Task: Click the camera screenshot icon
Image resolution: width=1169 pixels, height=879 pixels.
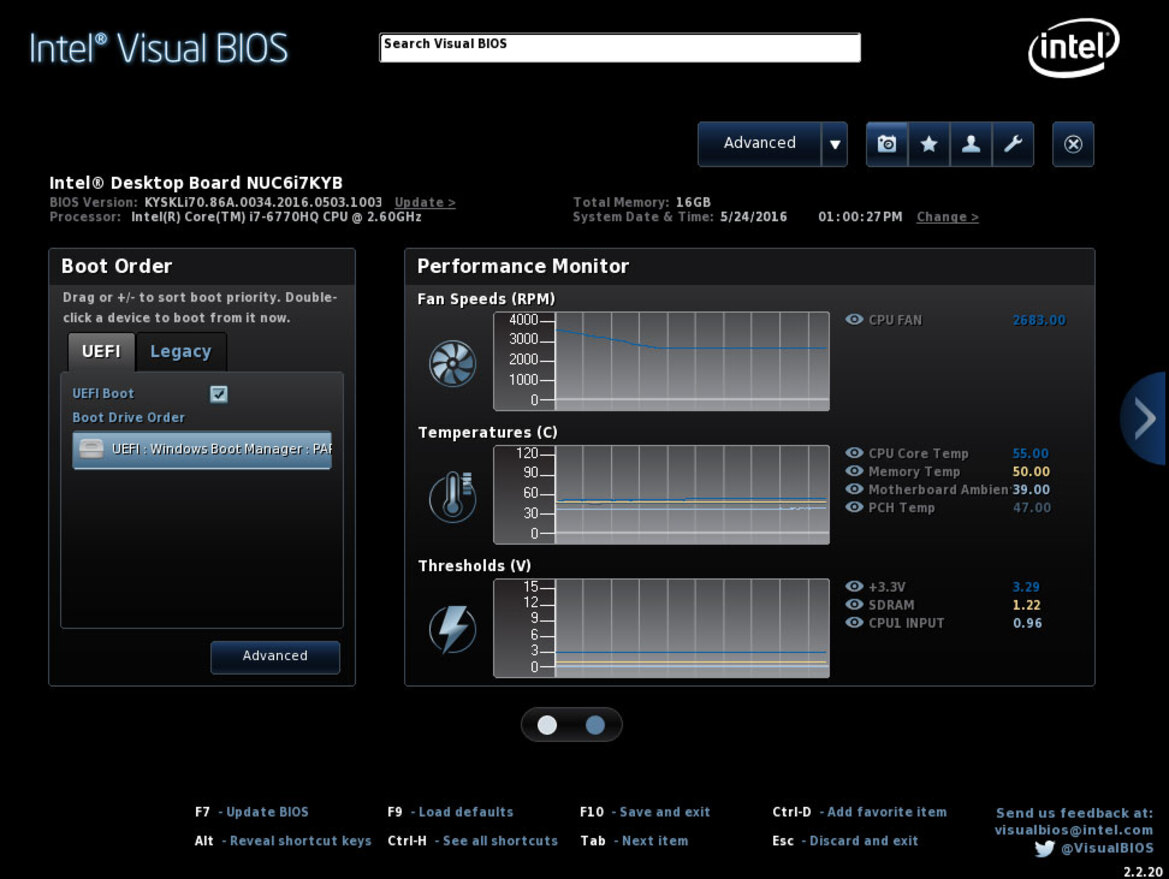Action: click(x=886, y=144)
